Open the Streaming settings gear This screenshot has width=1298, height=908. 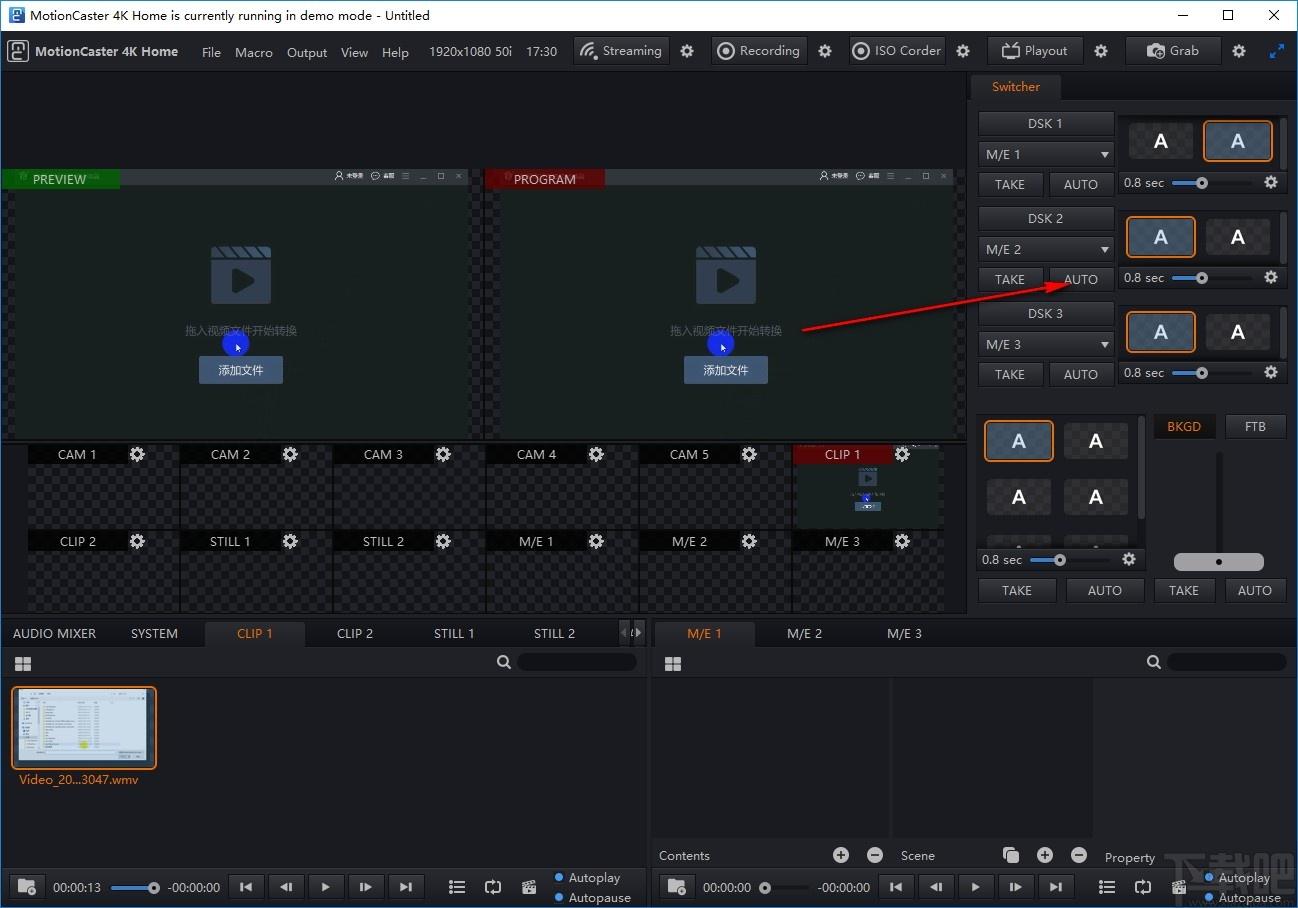[687, 51]
